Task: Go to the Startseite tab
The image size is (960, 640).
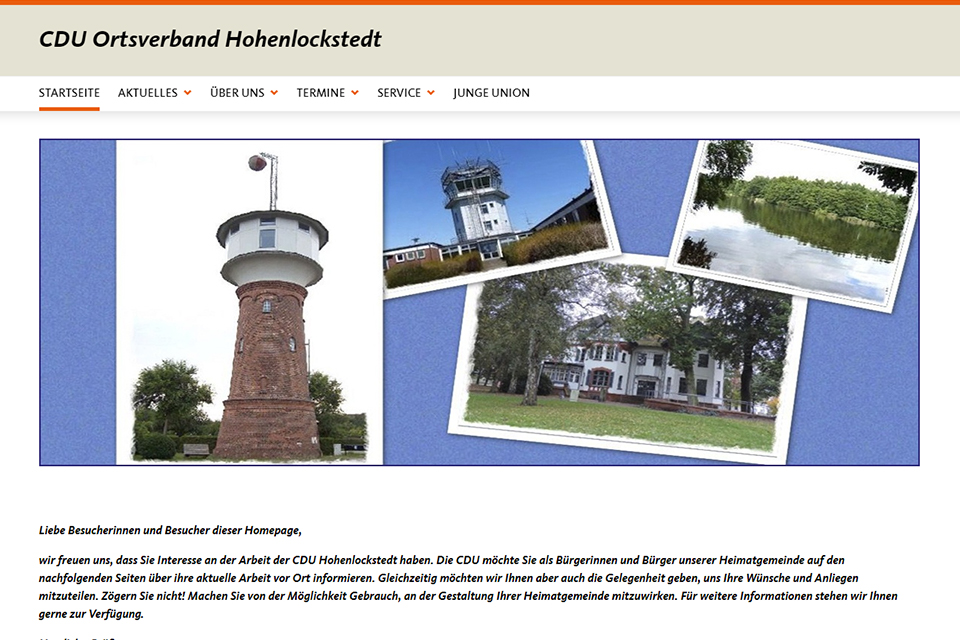Action: tap(69, 93)
